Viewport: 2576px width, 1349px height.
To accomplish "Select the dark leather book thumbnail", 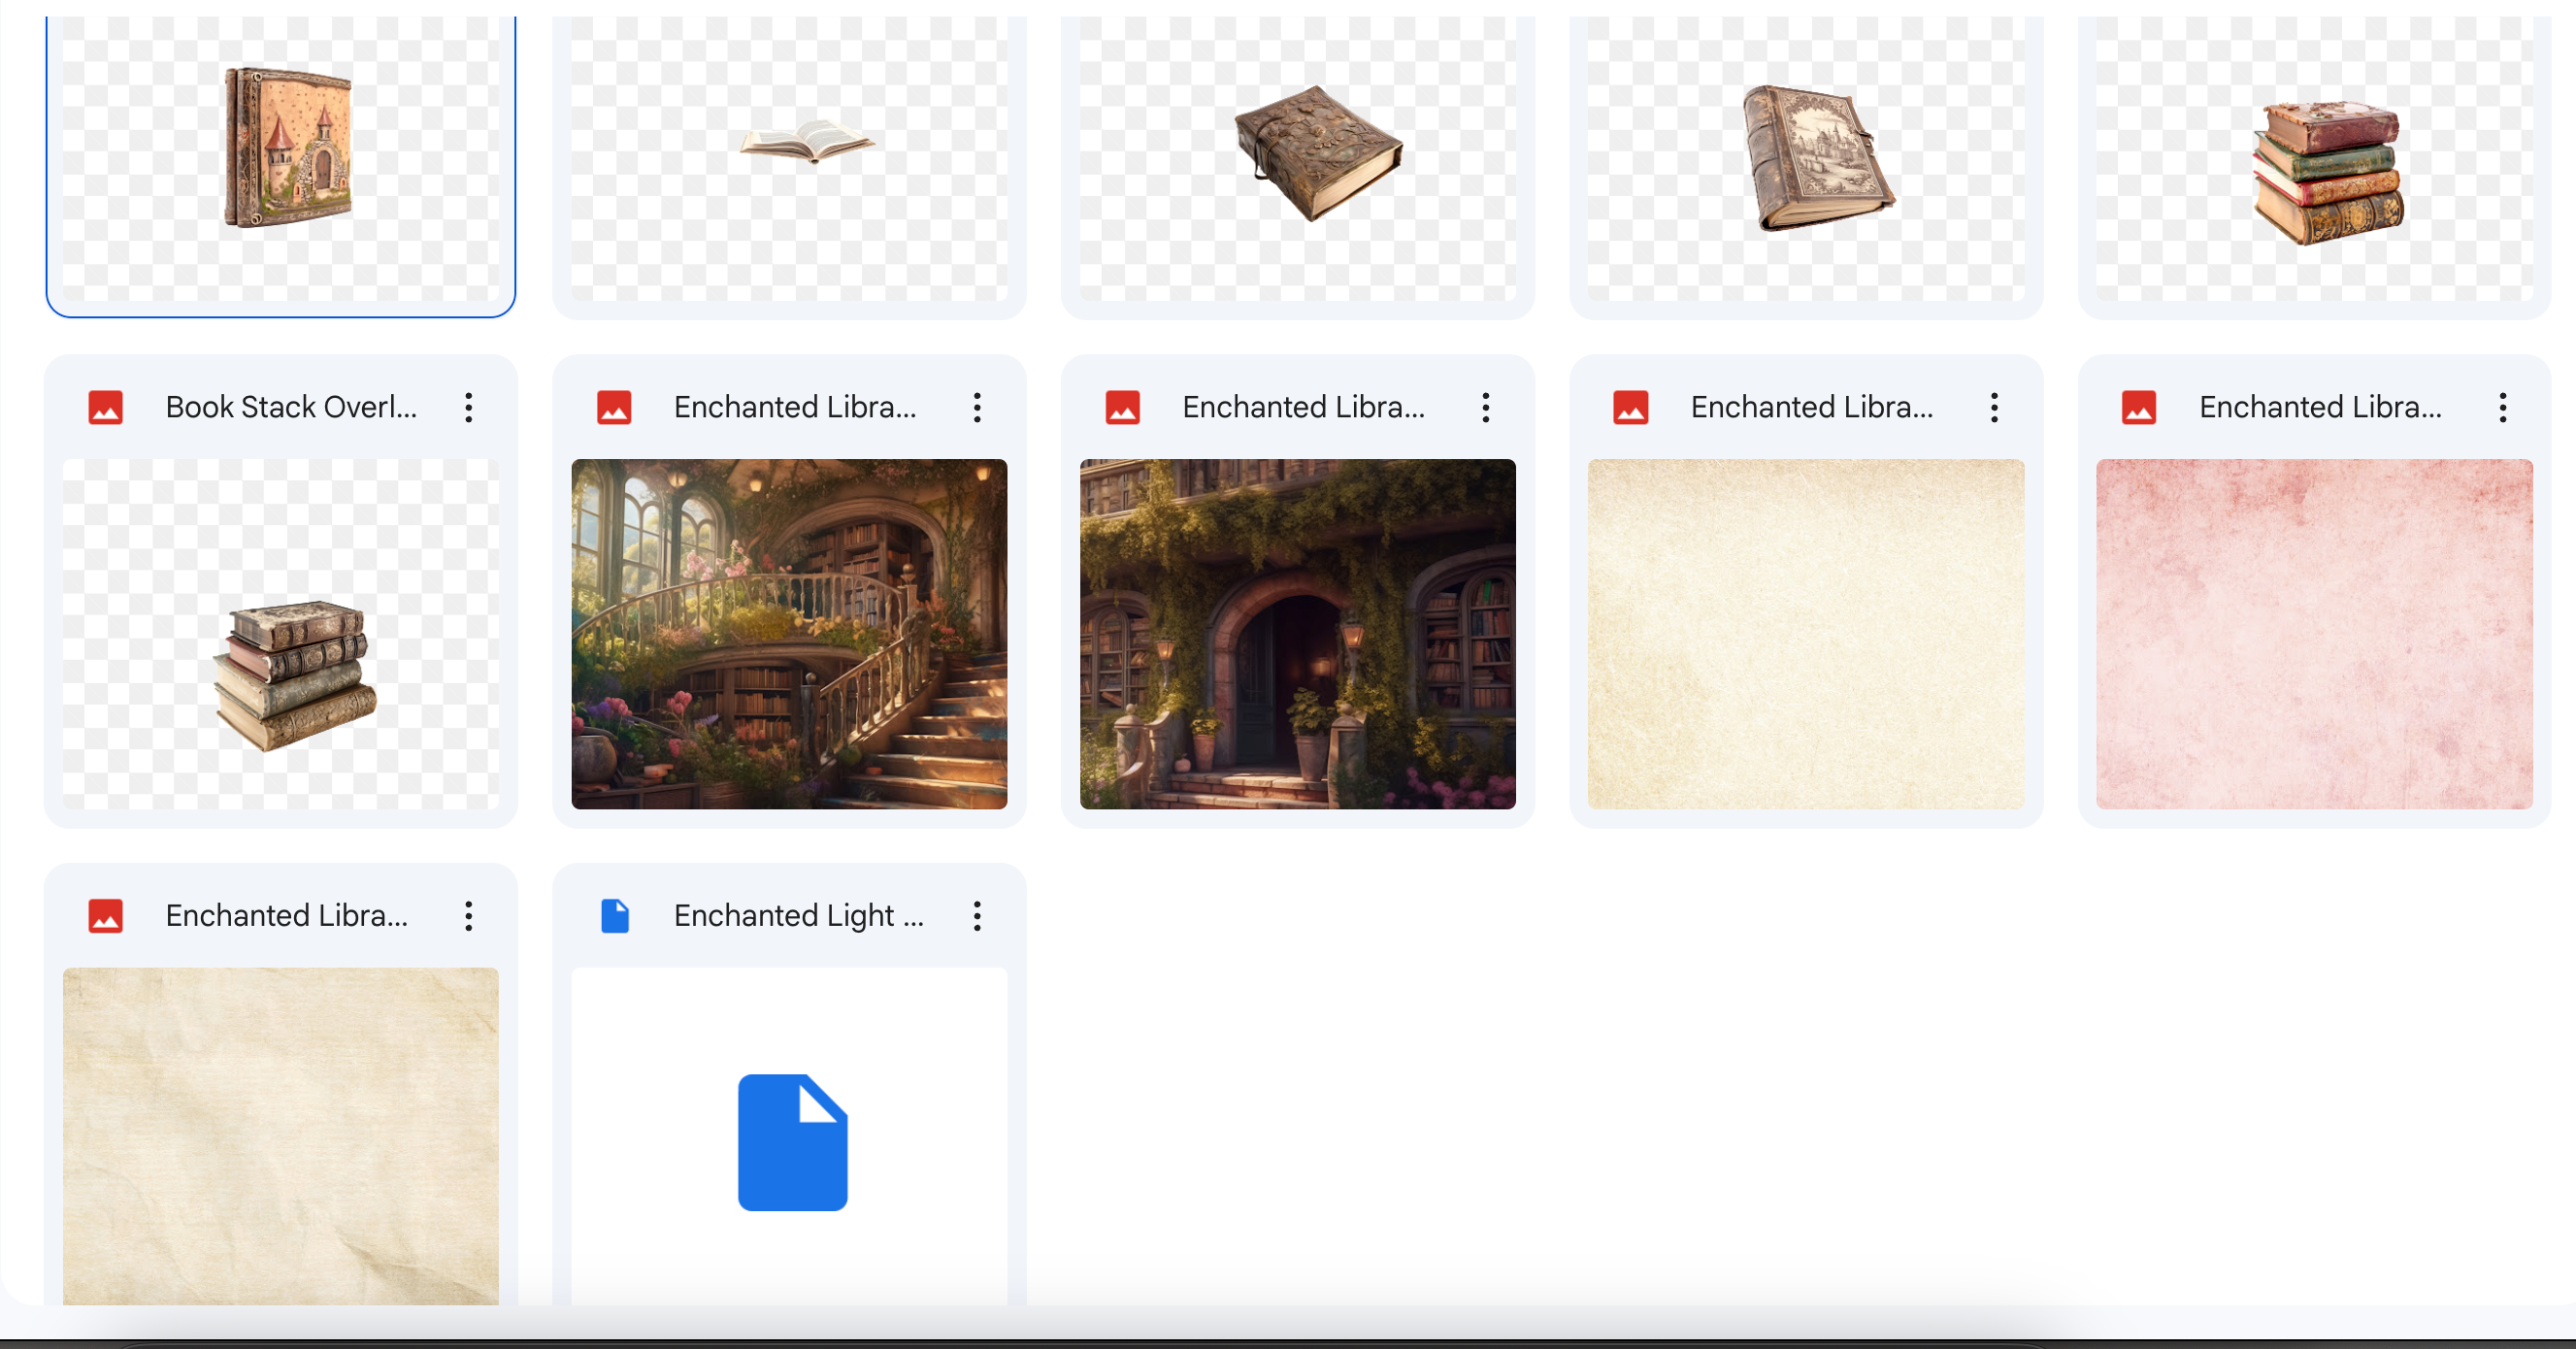I will pyautogui.click(x=1317, y=152).
